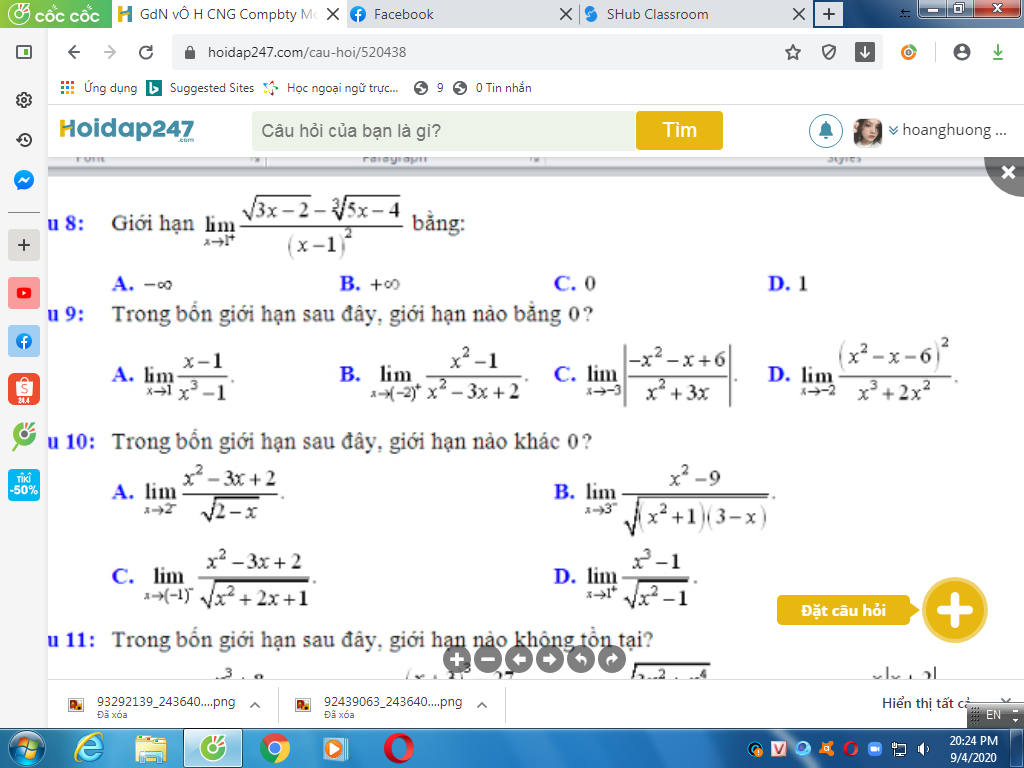The image size is (1024, 768).
Task: Click Hiển thị tất cả downloads link
Action: coord(925,703)
